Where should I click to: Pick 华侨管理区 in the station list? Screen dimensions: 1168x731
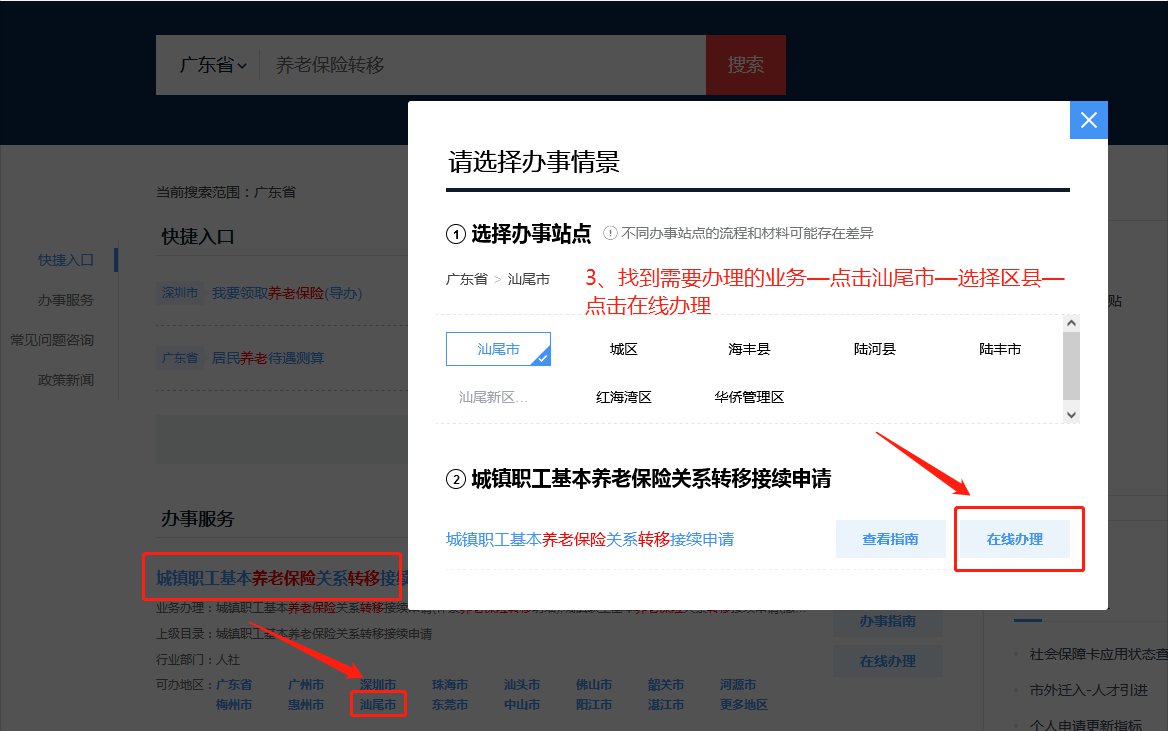(749, 397)
